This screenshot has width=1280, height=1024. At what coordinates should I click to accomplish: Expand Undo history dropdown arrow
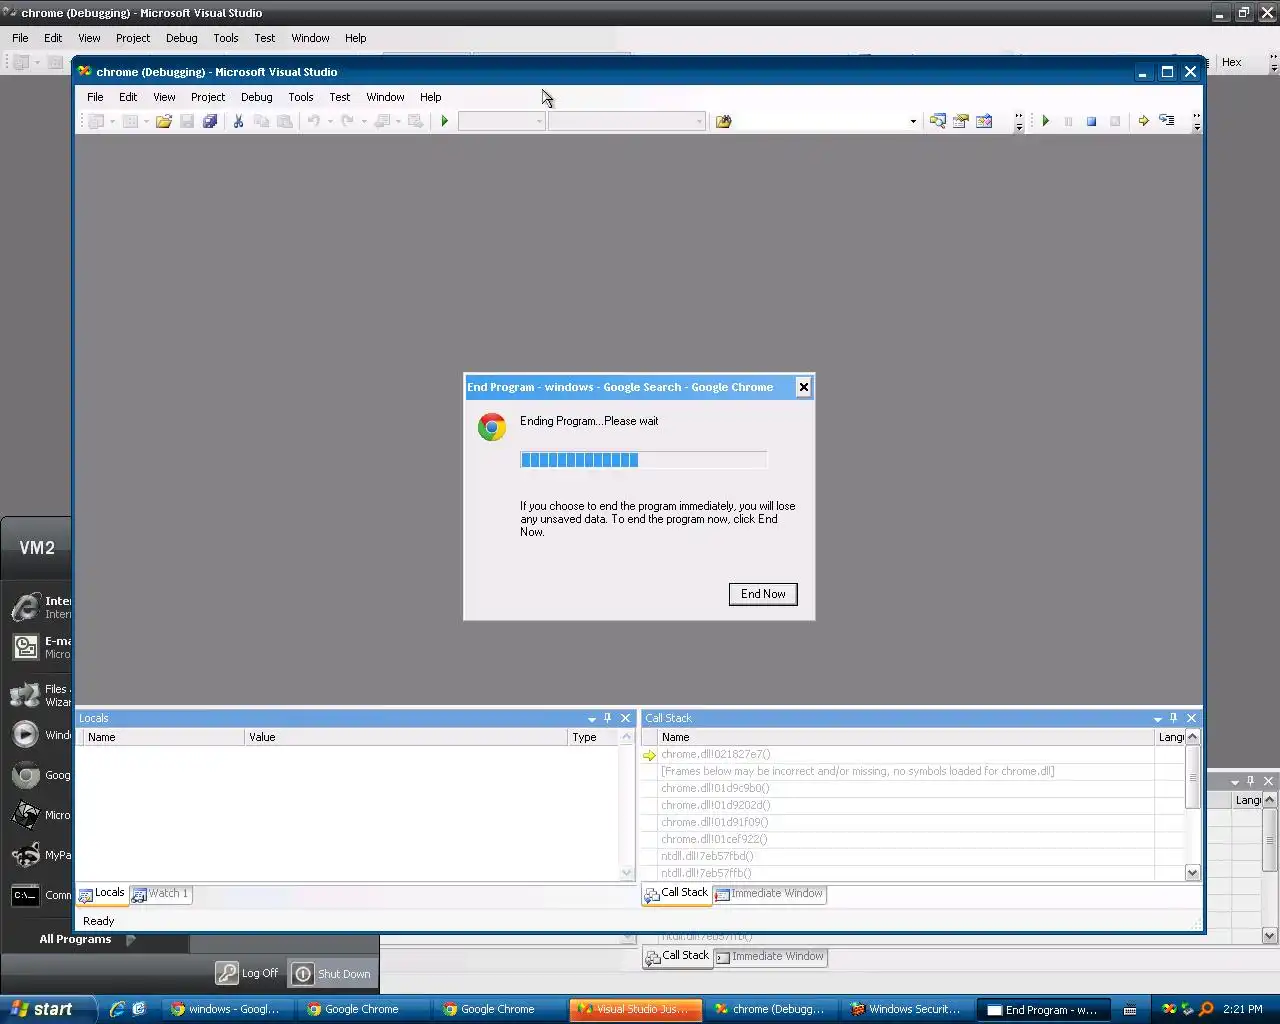point(330,121)
